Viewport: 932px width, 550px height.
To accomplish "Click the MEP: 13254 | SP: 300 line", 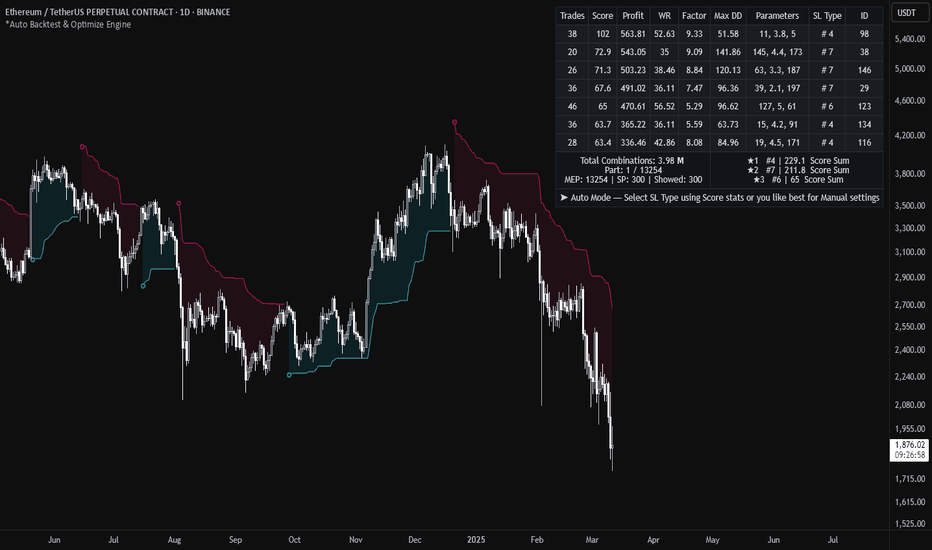I will coord(633,180).
